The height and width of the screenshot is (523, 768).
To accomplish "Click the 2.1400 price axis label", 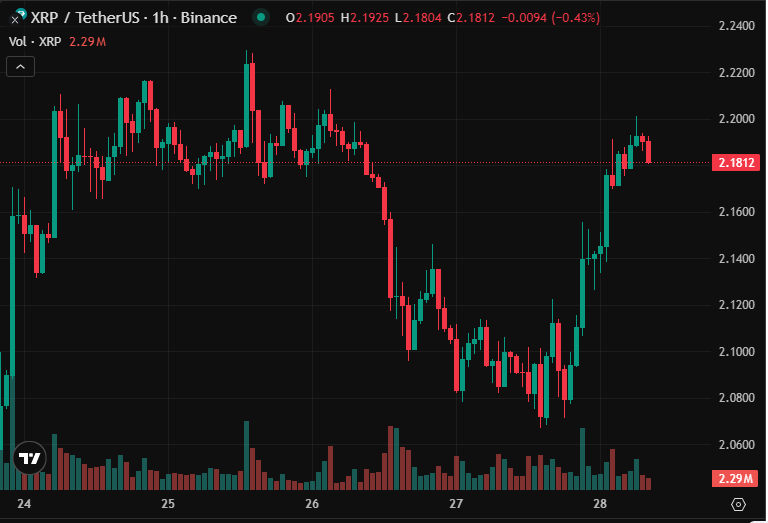I will [737, 259].
